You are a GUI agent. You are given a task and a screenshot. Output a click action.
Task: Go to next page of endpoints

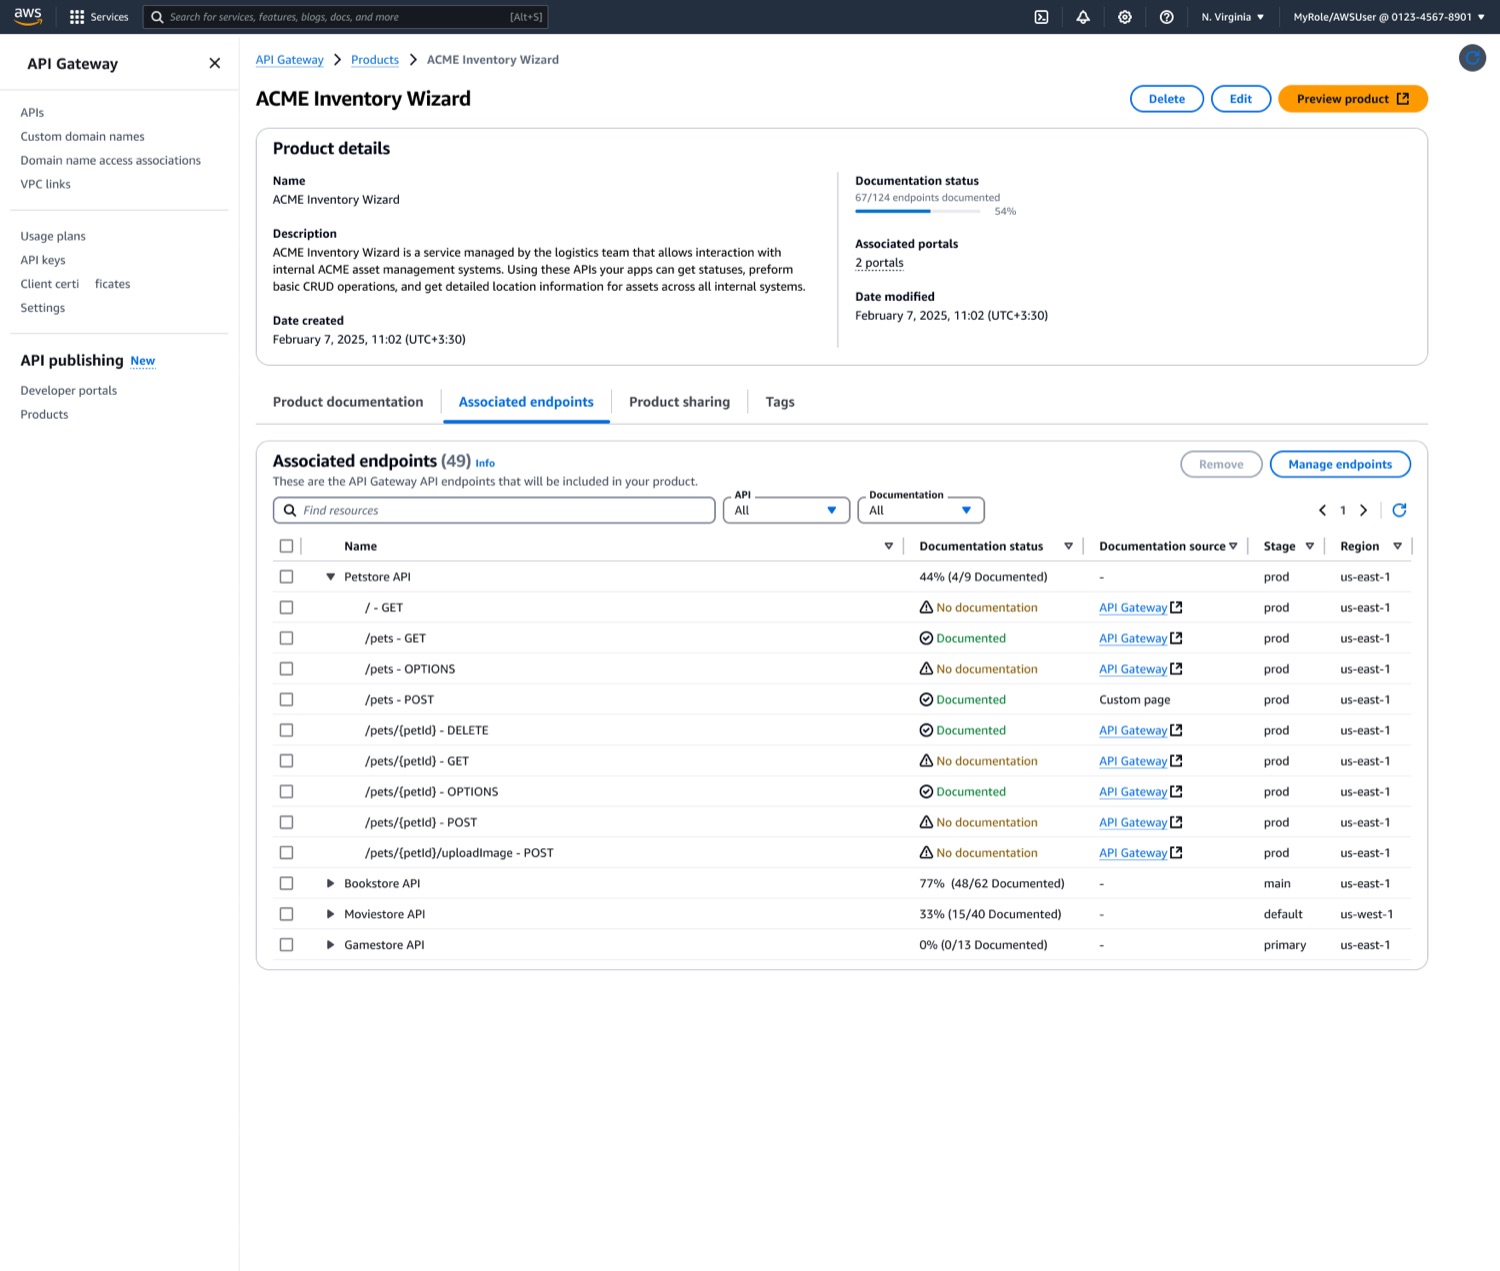click(1363, 510)
